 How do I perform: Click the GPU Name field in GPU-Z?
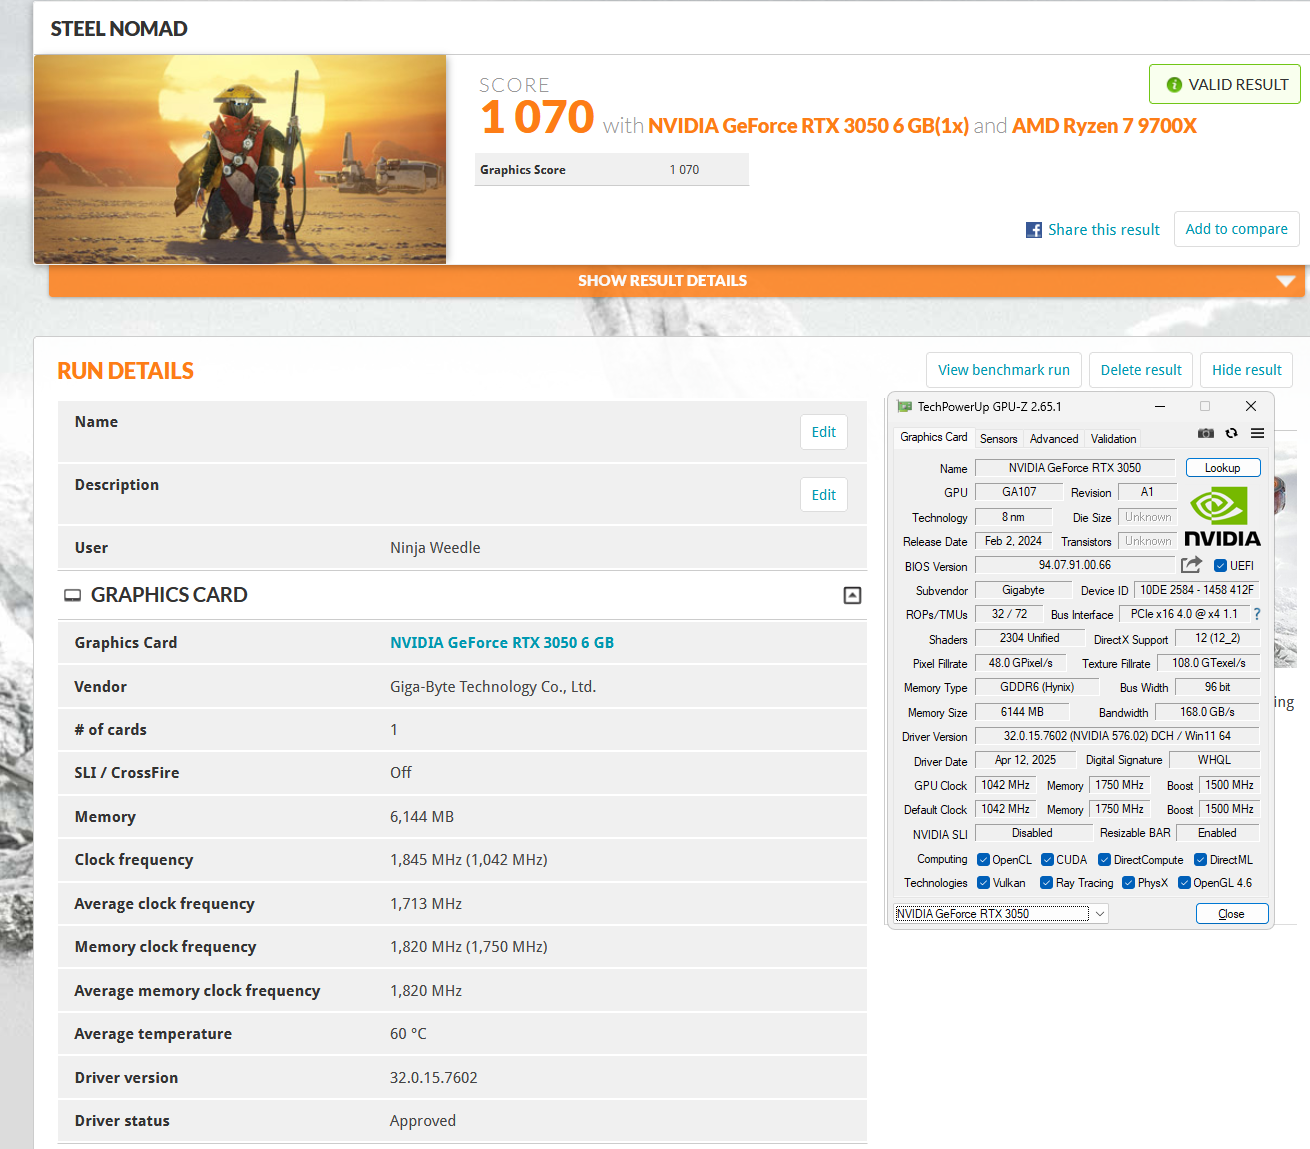[x=1075, y=468]
